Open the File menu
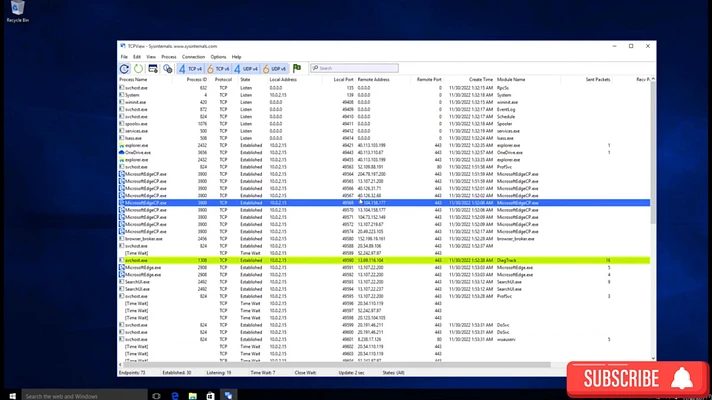 click(x=124, y=57)
